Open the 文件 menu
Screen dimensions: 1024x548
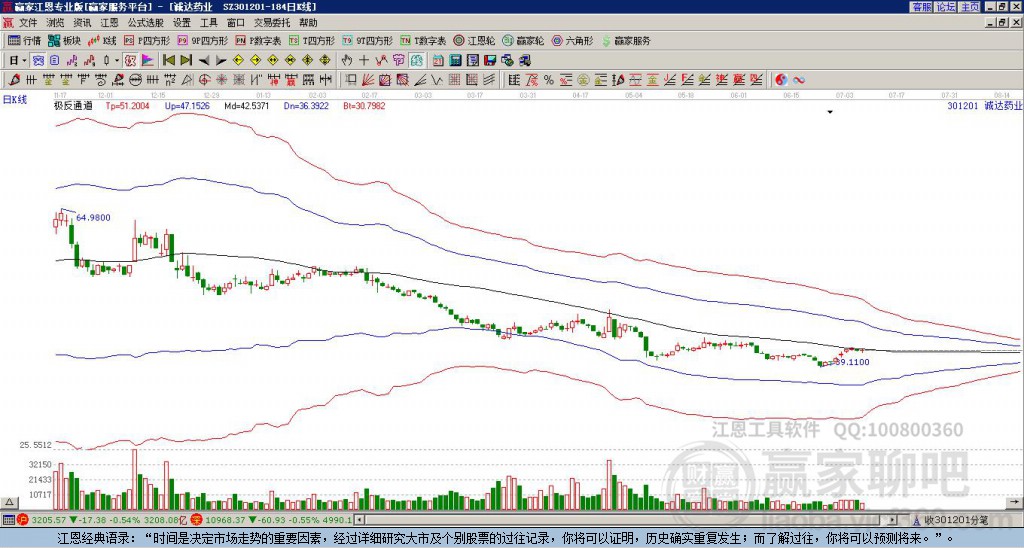[28, 23]
